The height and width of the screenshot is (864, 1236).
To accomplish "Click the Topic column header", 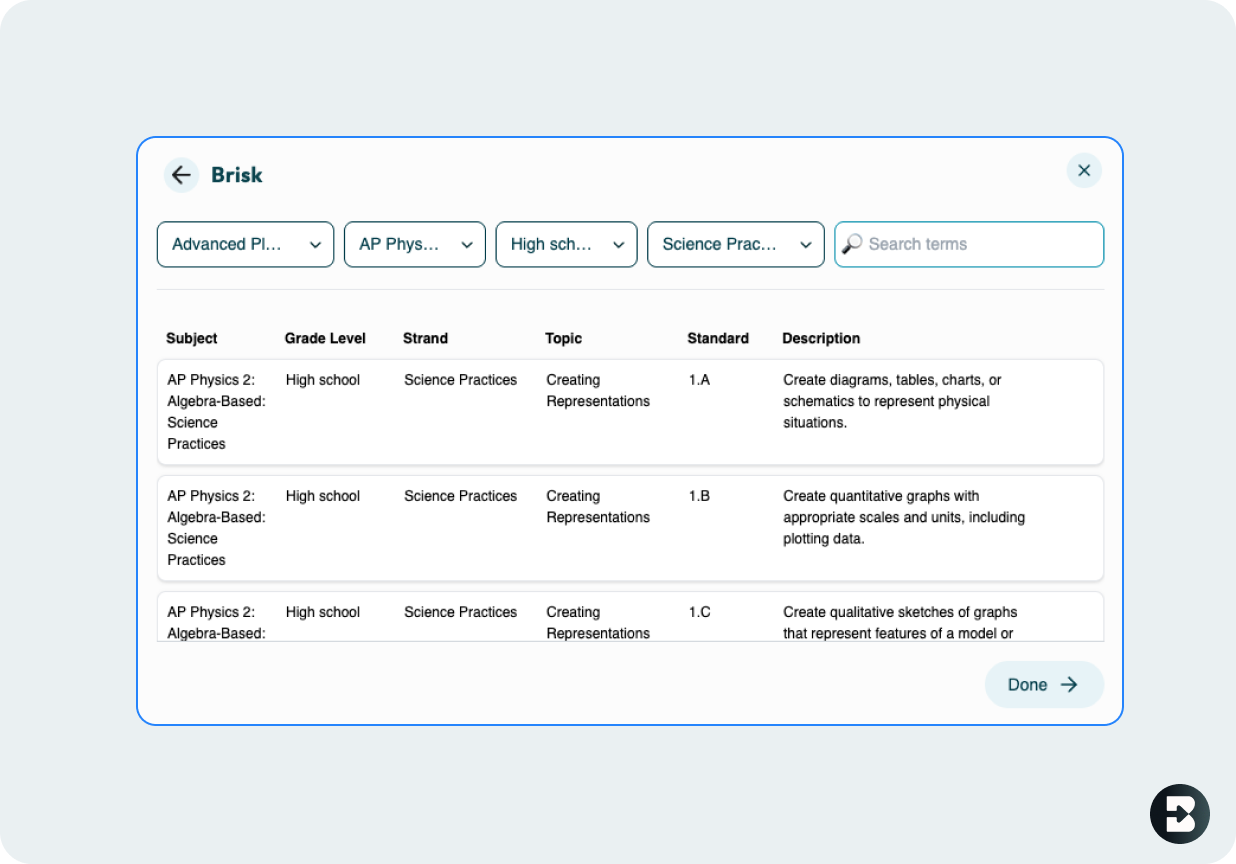I will point(564,338).
